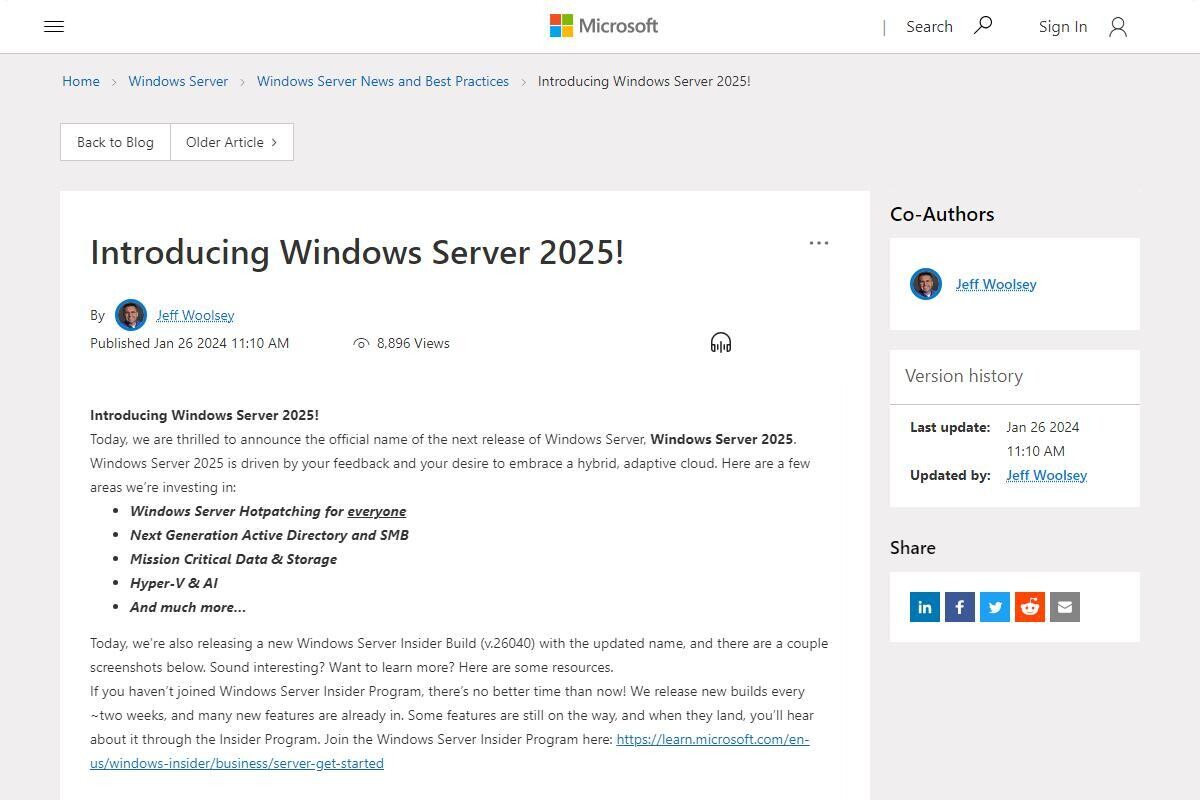Click the search magnifier icon
This screenshot has height=800, width=1200.
pos(983,25)
